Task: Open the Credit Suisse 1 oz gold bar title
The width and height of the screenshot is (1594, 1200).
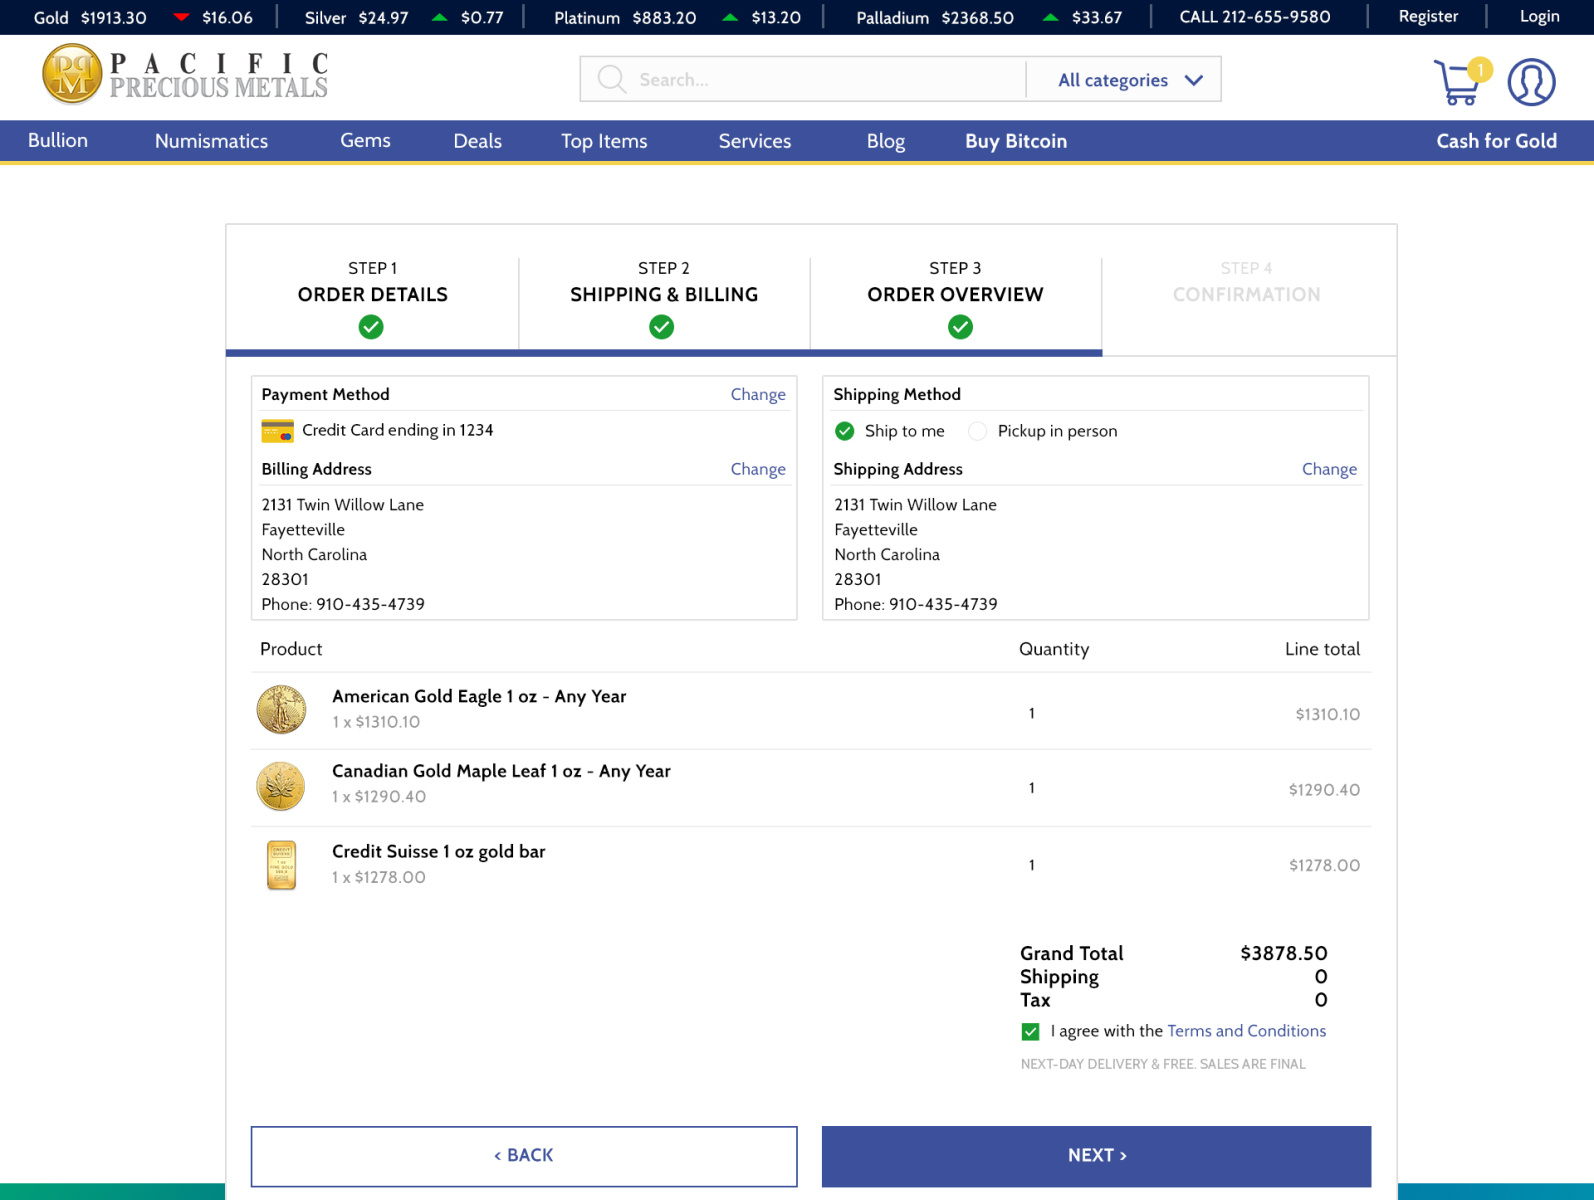Action: 438,852
